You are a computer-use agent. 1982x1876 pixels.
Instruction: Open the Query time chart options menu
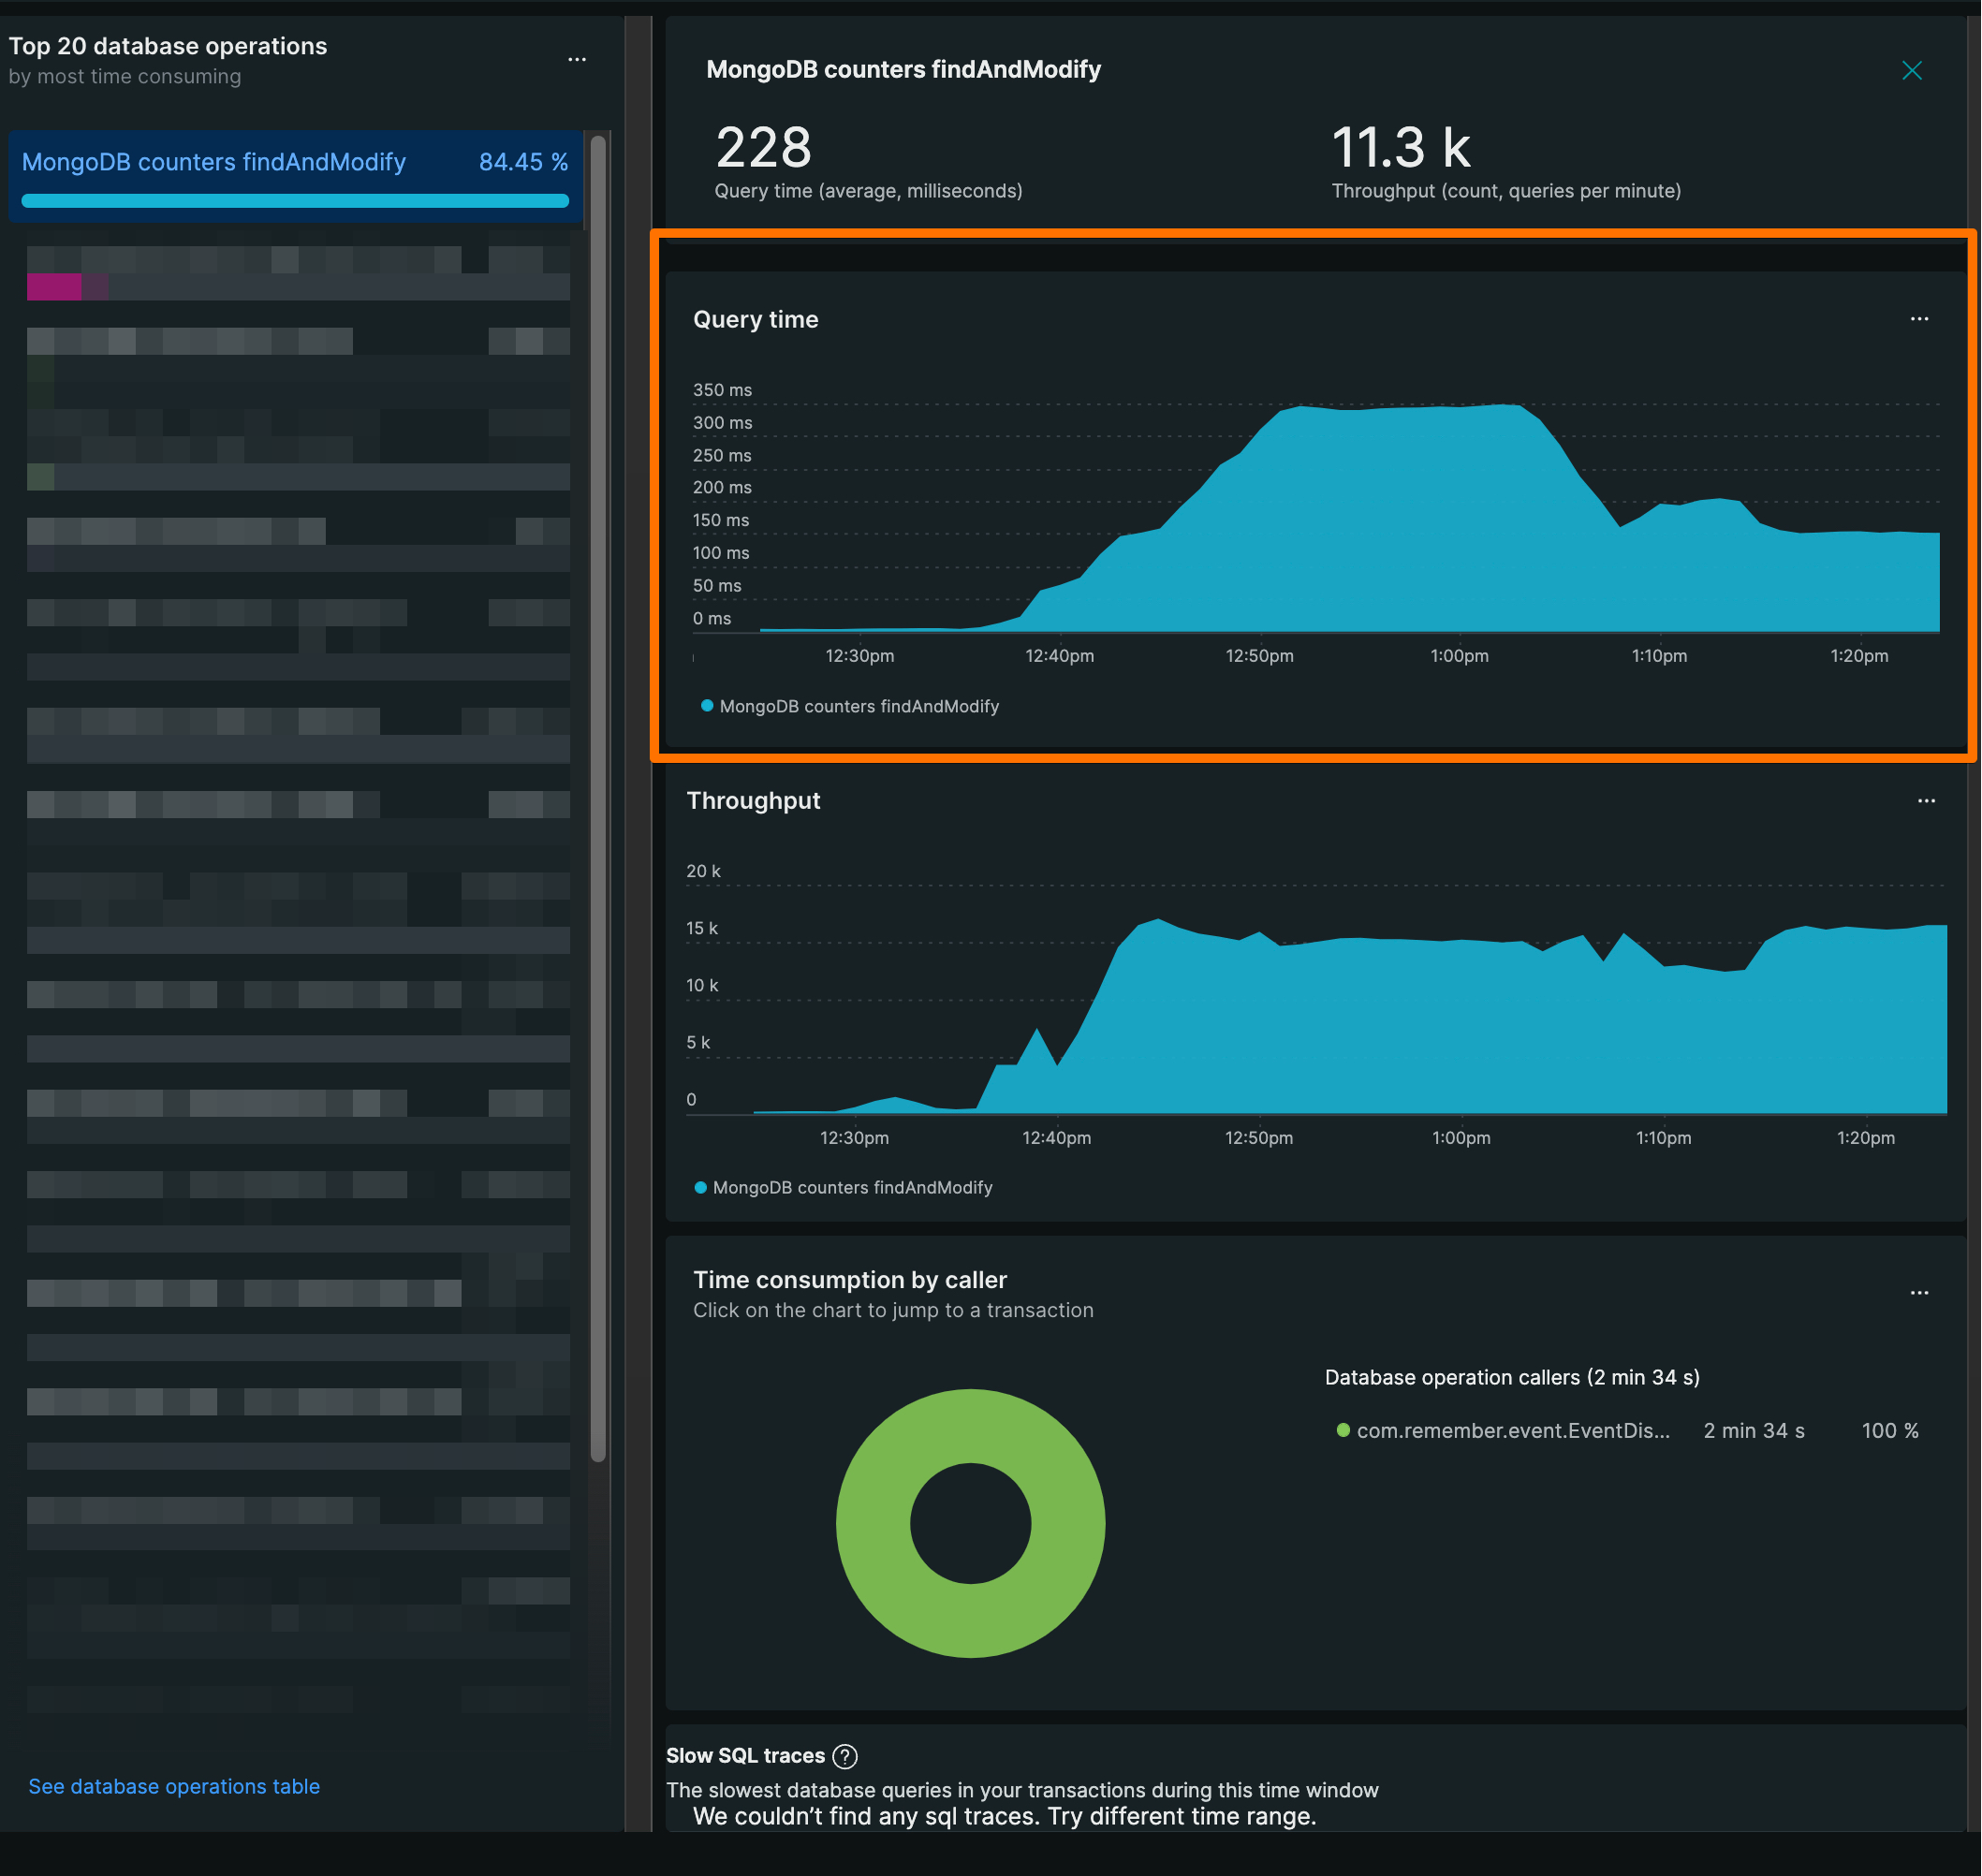tap(1919, 319)
